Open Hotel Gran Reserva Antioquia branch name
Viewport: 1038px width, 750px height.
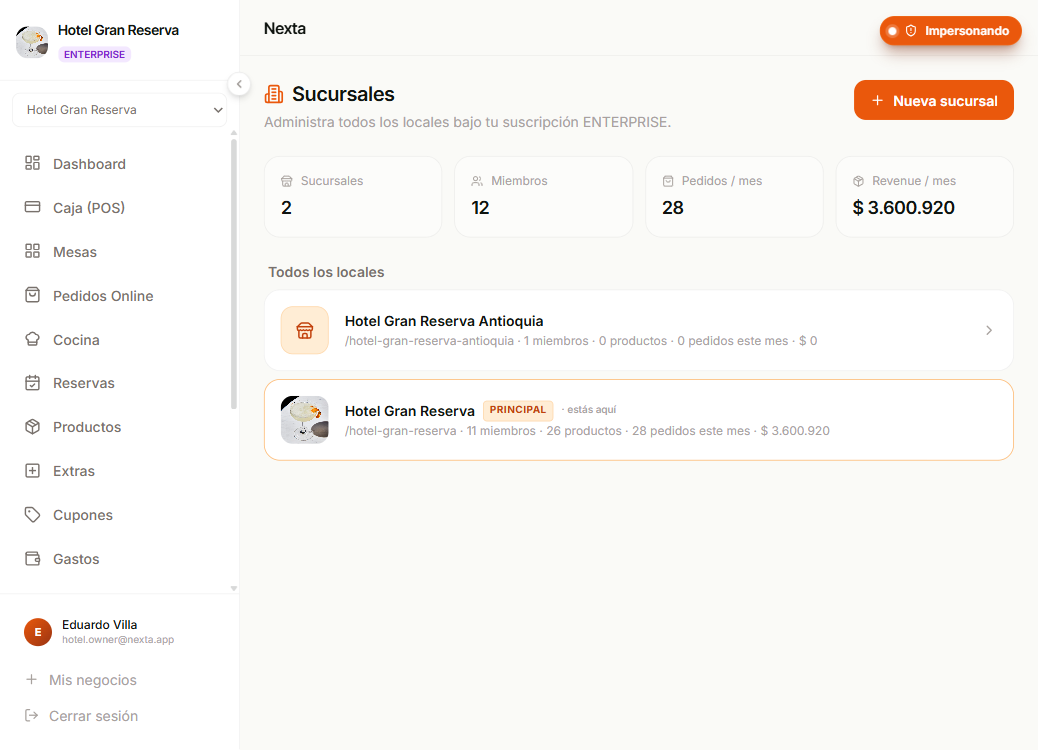pyautogui.click(x=444, y=321)
